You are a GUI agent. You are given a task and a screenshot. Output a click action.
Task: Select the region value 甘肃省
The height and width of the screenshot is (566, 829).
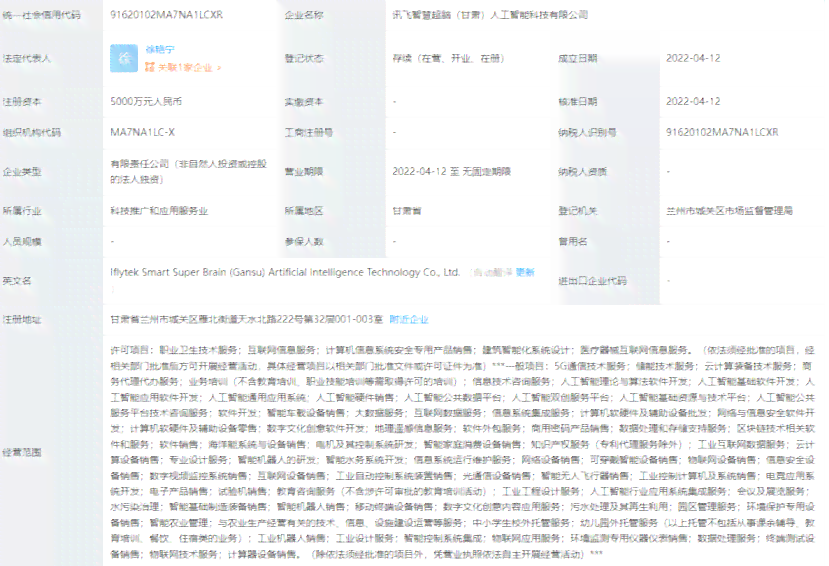[x=407, y=211]
